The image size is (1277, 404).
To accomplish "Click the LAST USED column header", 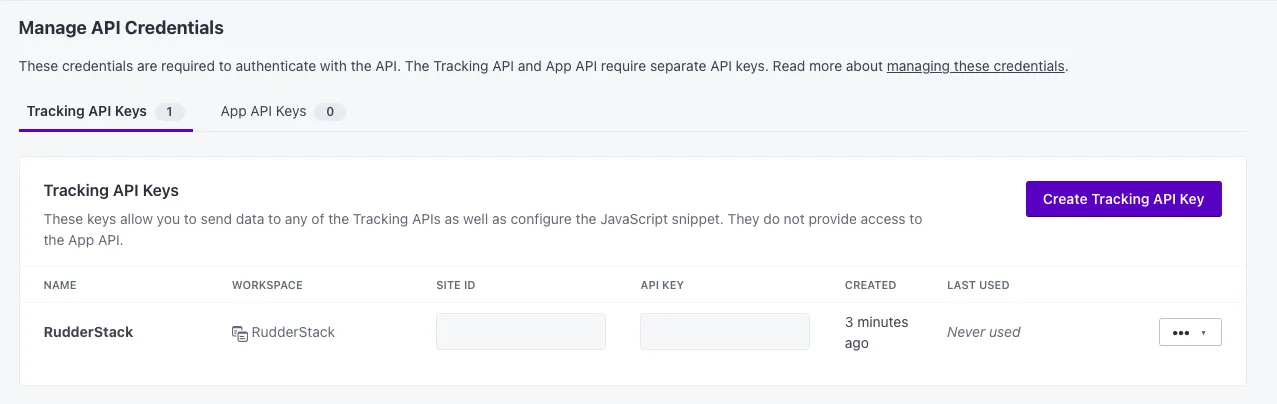I will pos(978,285).
